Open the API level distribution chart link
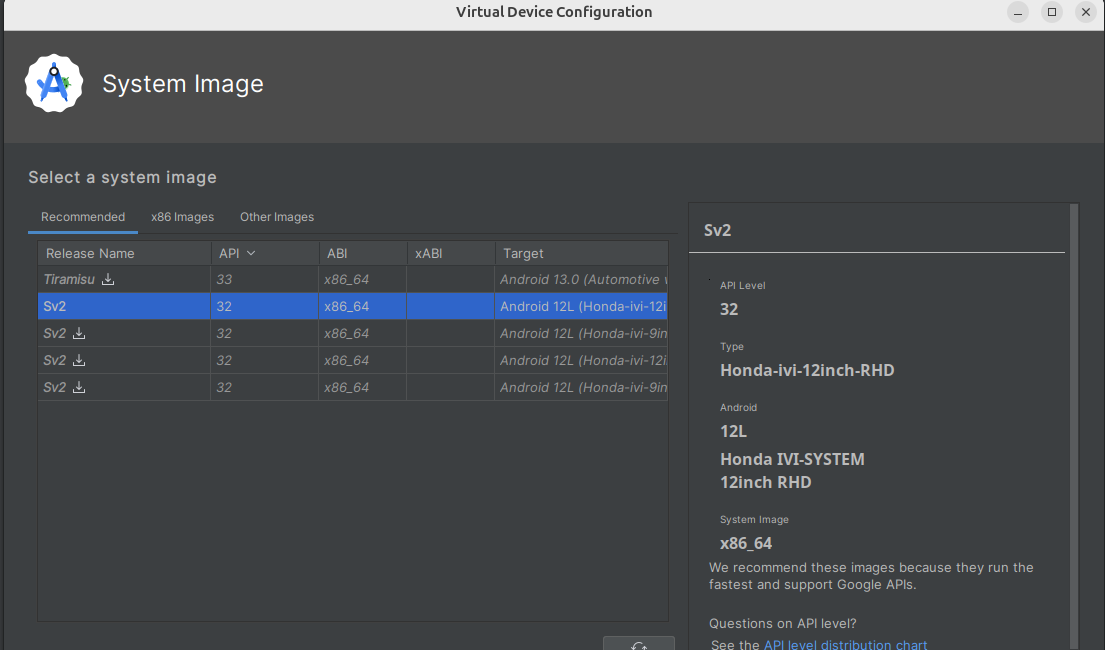 click(845, 644)
